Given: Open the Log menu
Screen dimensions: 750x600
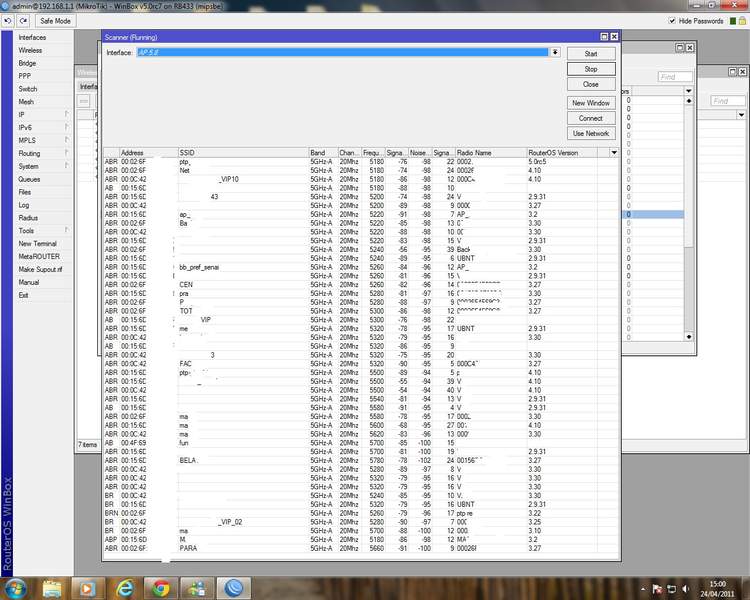Looking at the screenshot, I should [23, 205].
